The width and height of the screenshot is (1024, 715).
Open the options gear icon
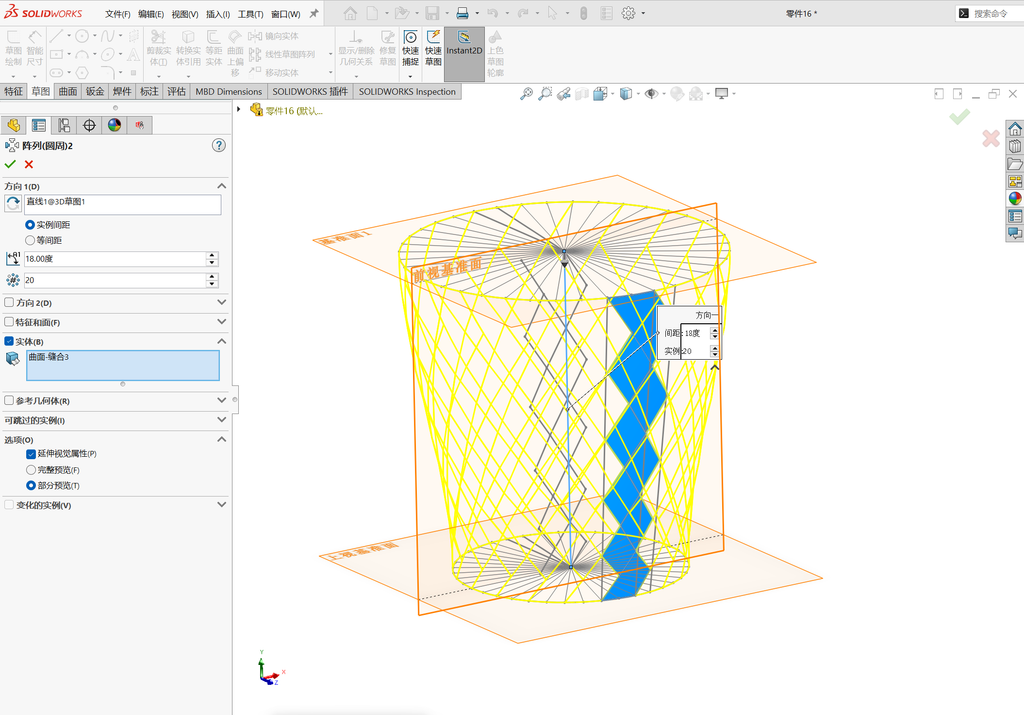(628, 13)
